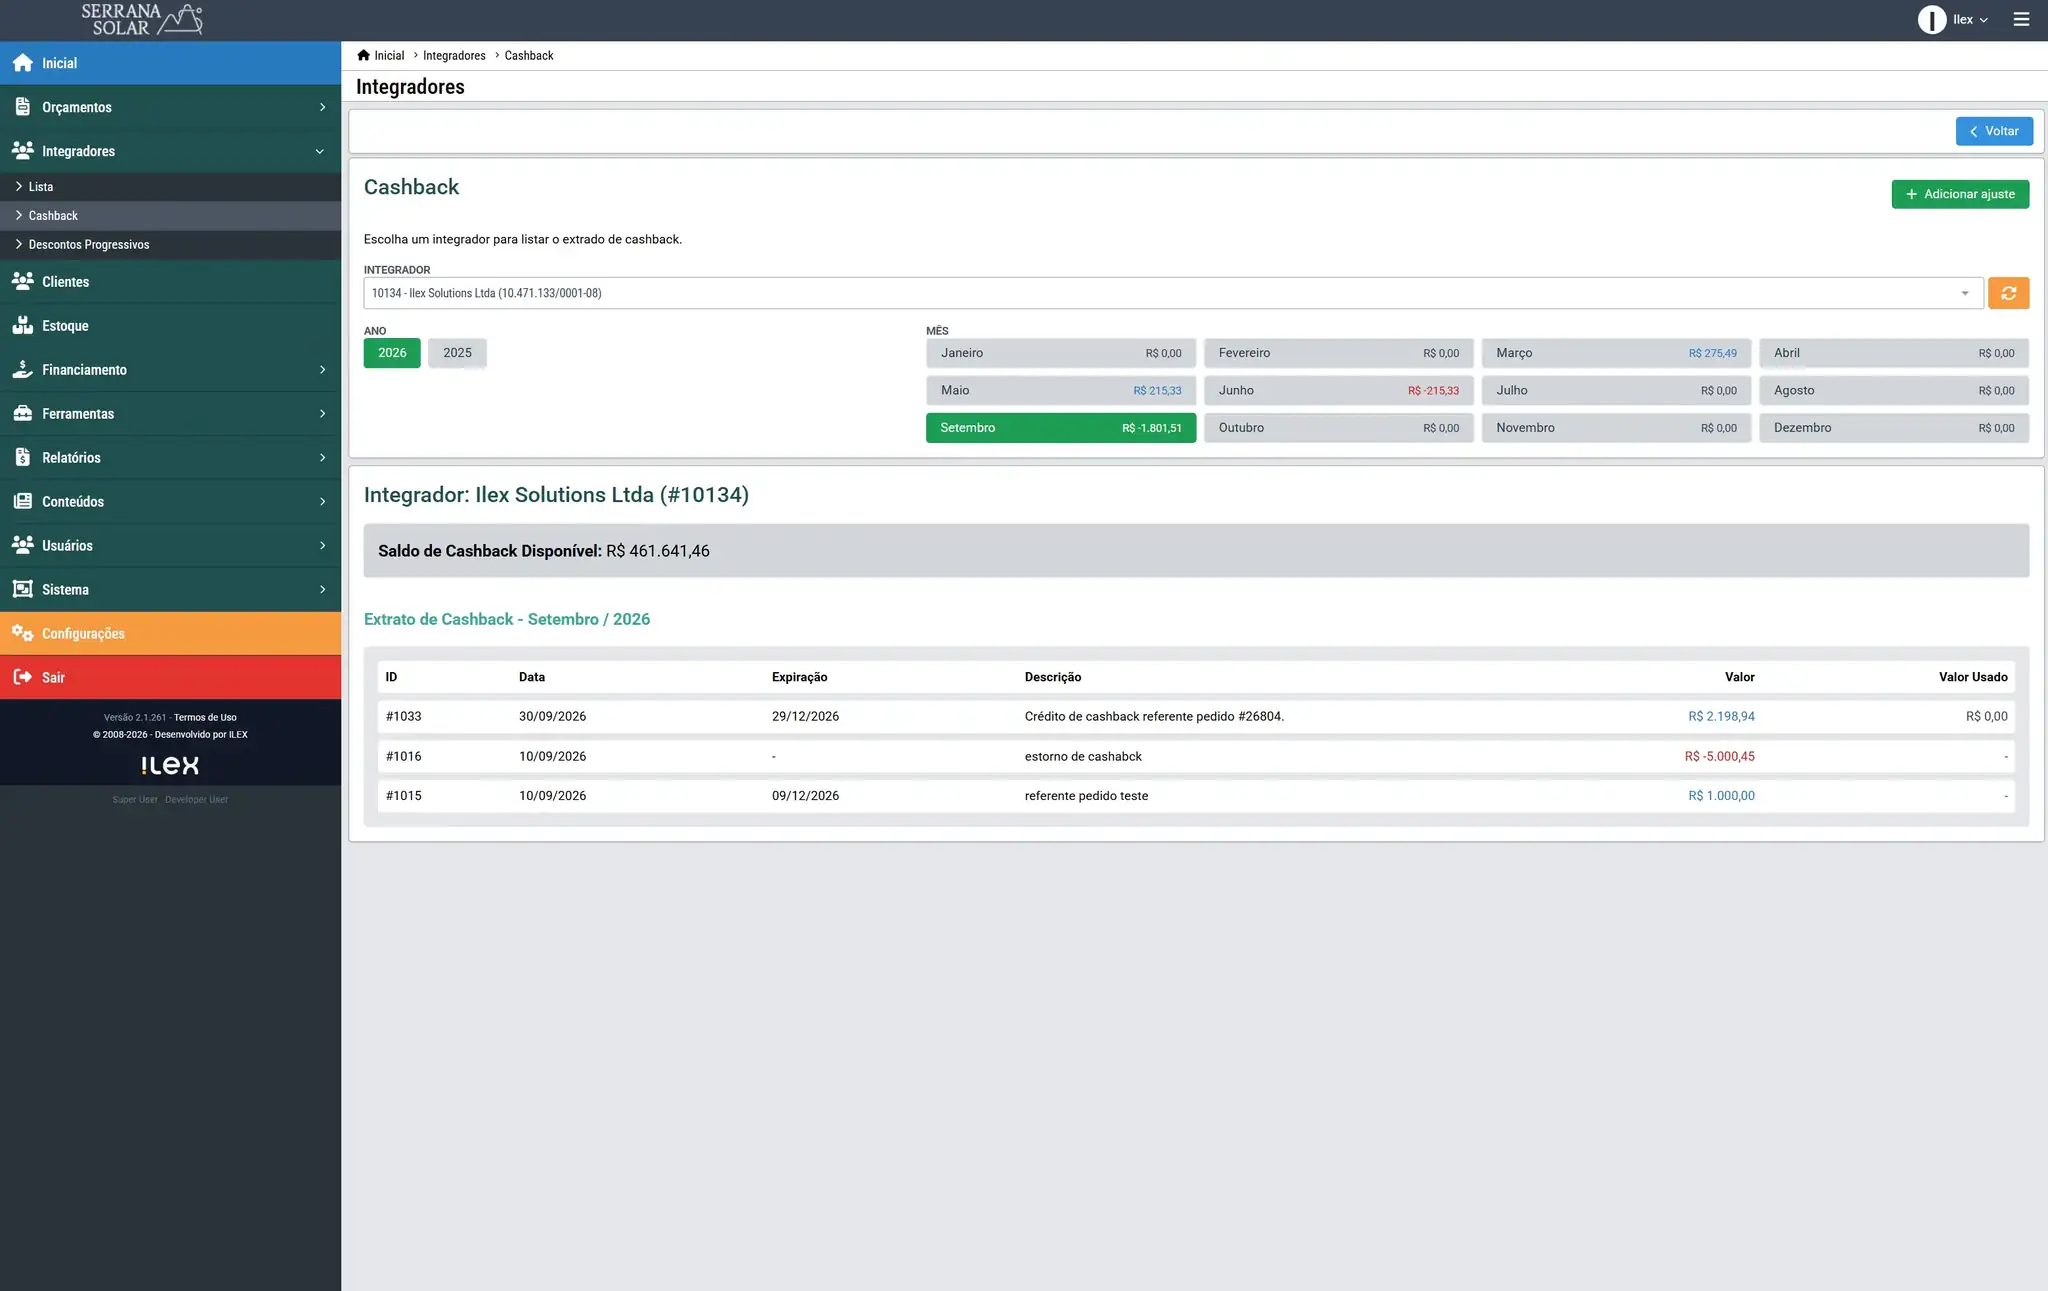Click the orange refresh integrator icon button
The width and height of the screenshot is (2048, 1291).
pos(2008,293)
